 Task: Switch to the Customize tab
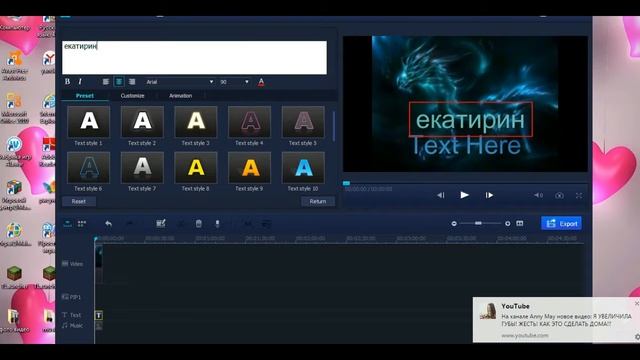click(x=132, y=96)
